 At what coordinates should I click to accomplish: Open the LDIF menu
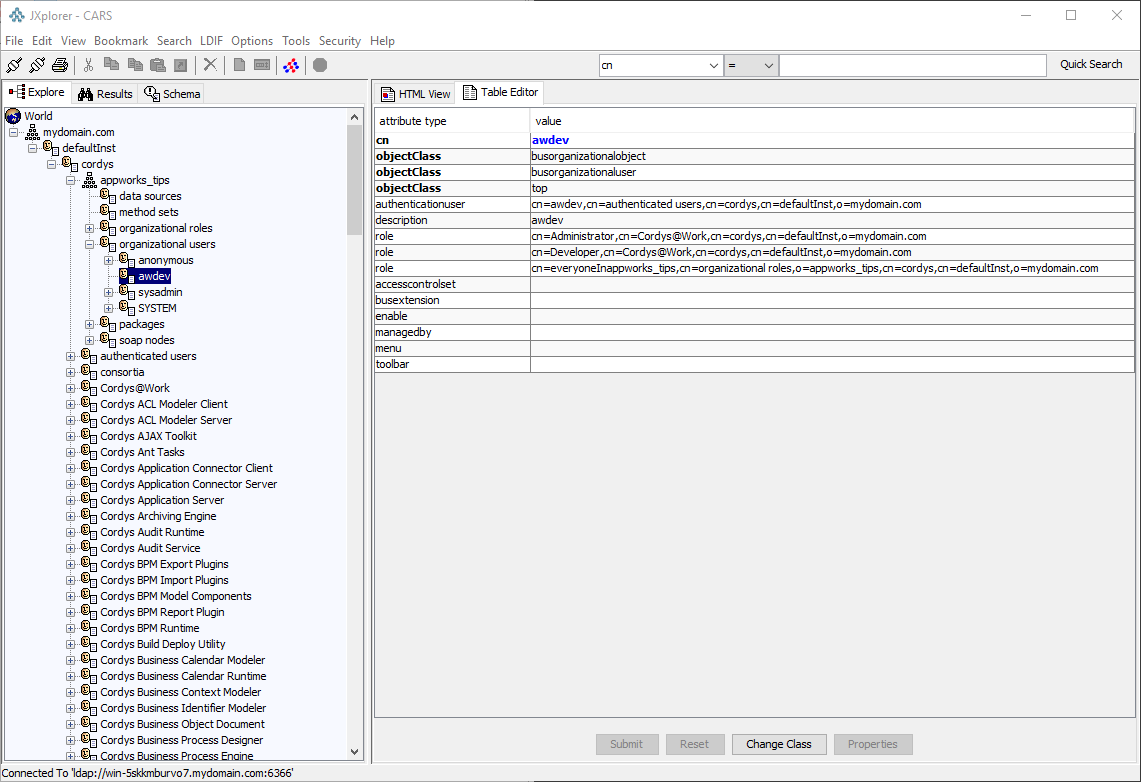[x=211, y=41]
